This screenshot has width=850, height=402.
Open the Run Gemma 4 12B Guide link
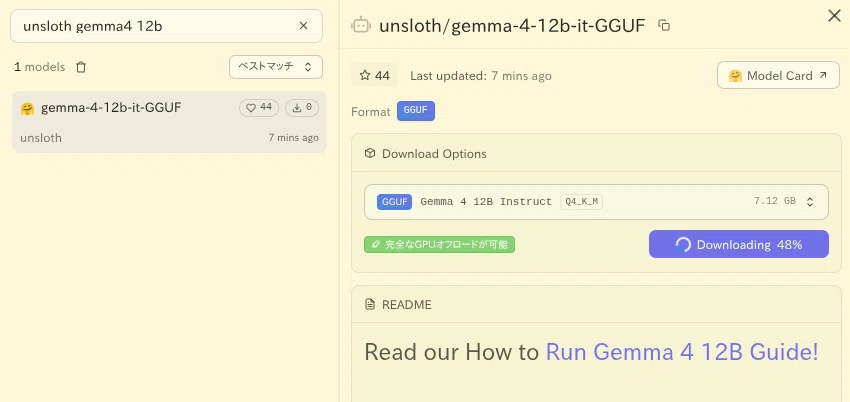tap(681, 352)
